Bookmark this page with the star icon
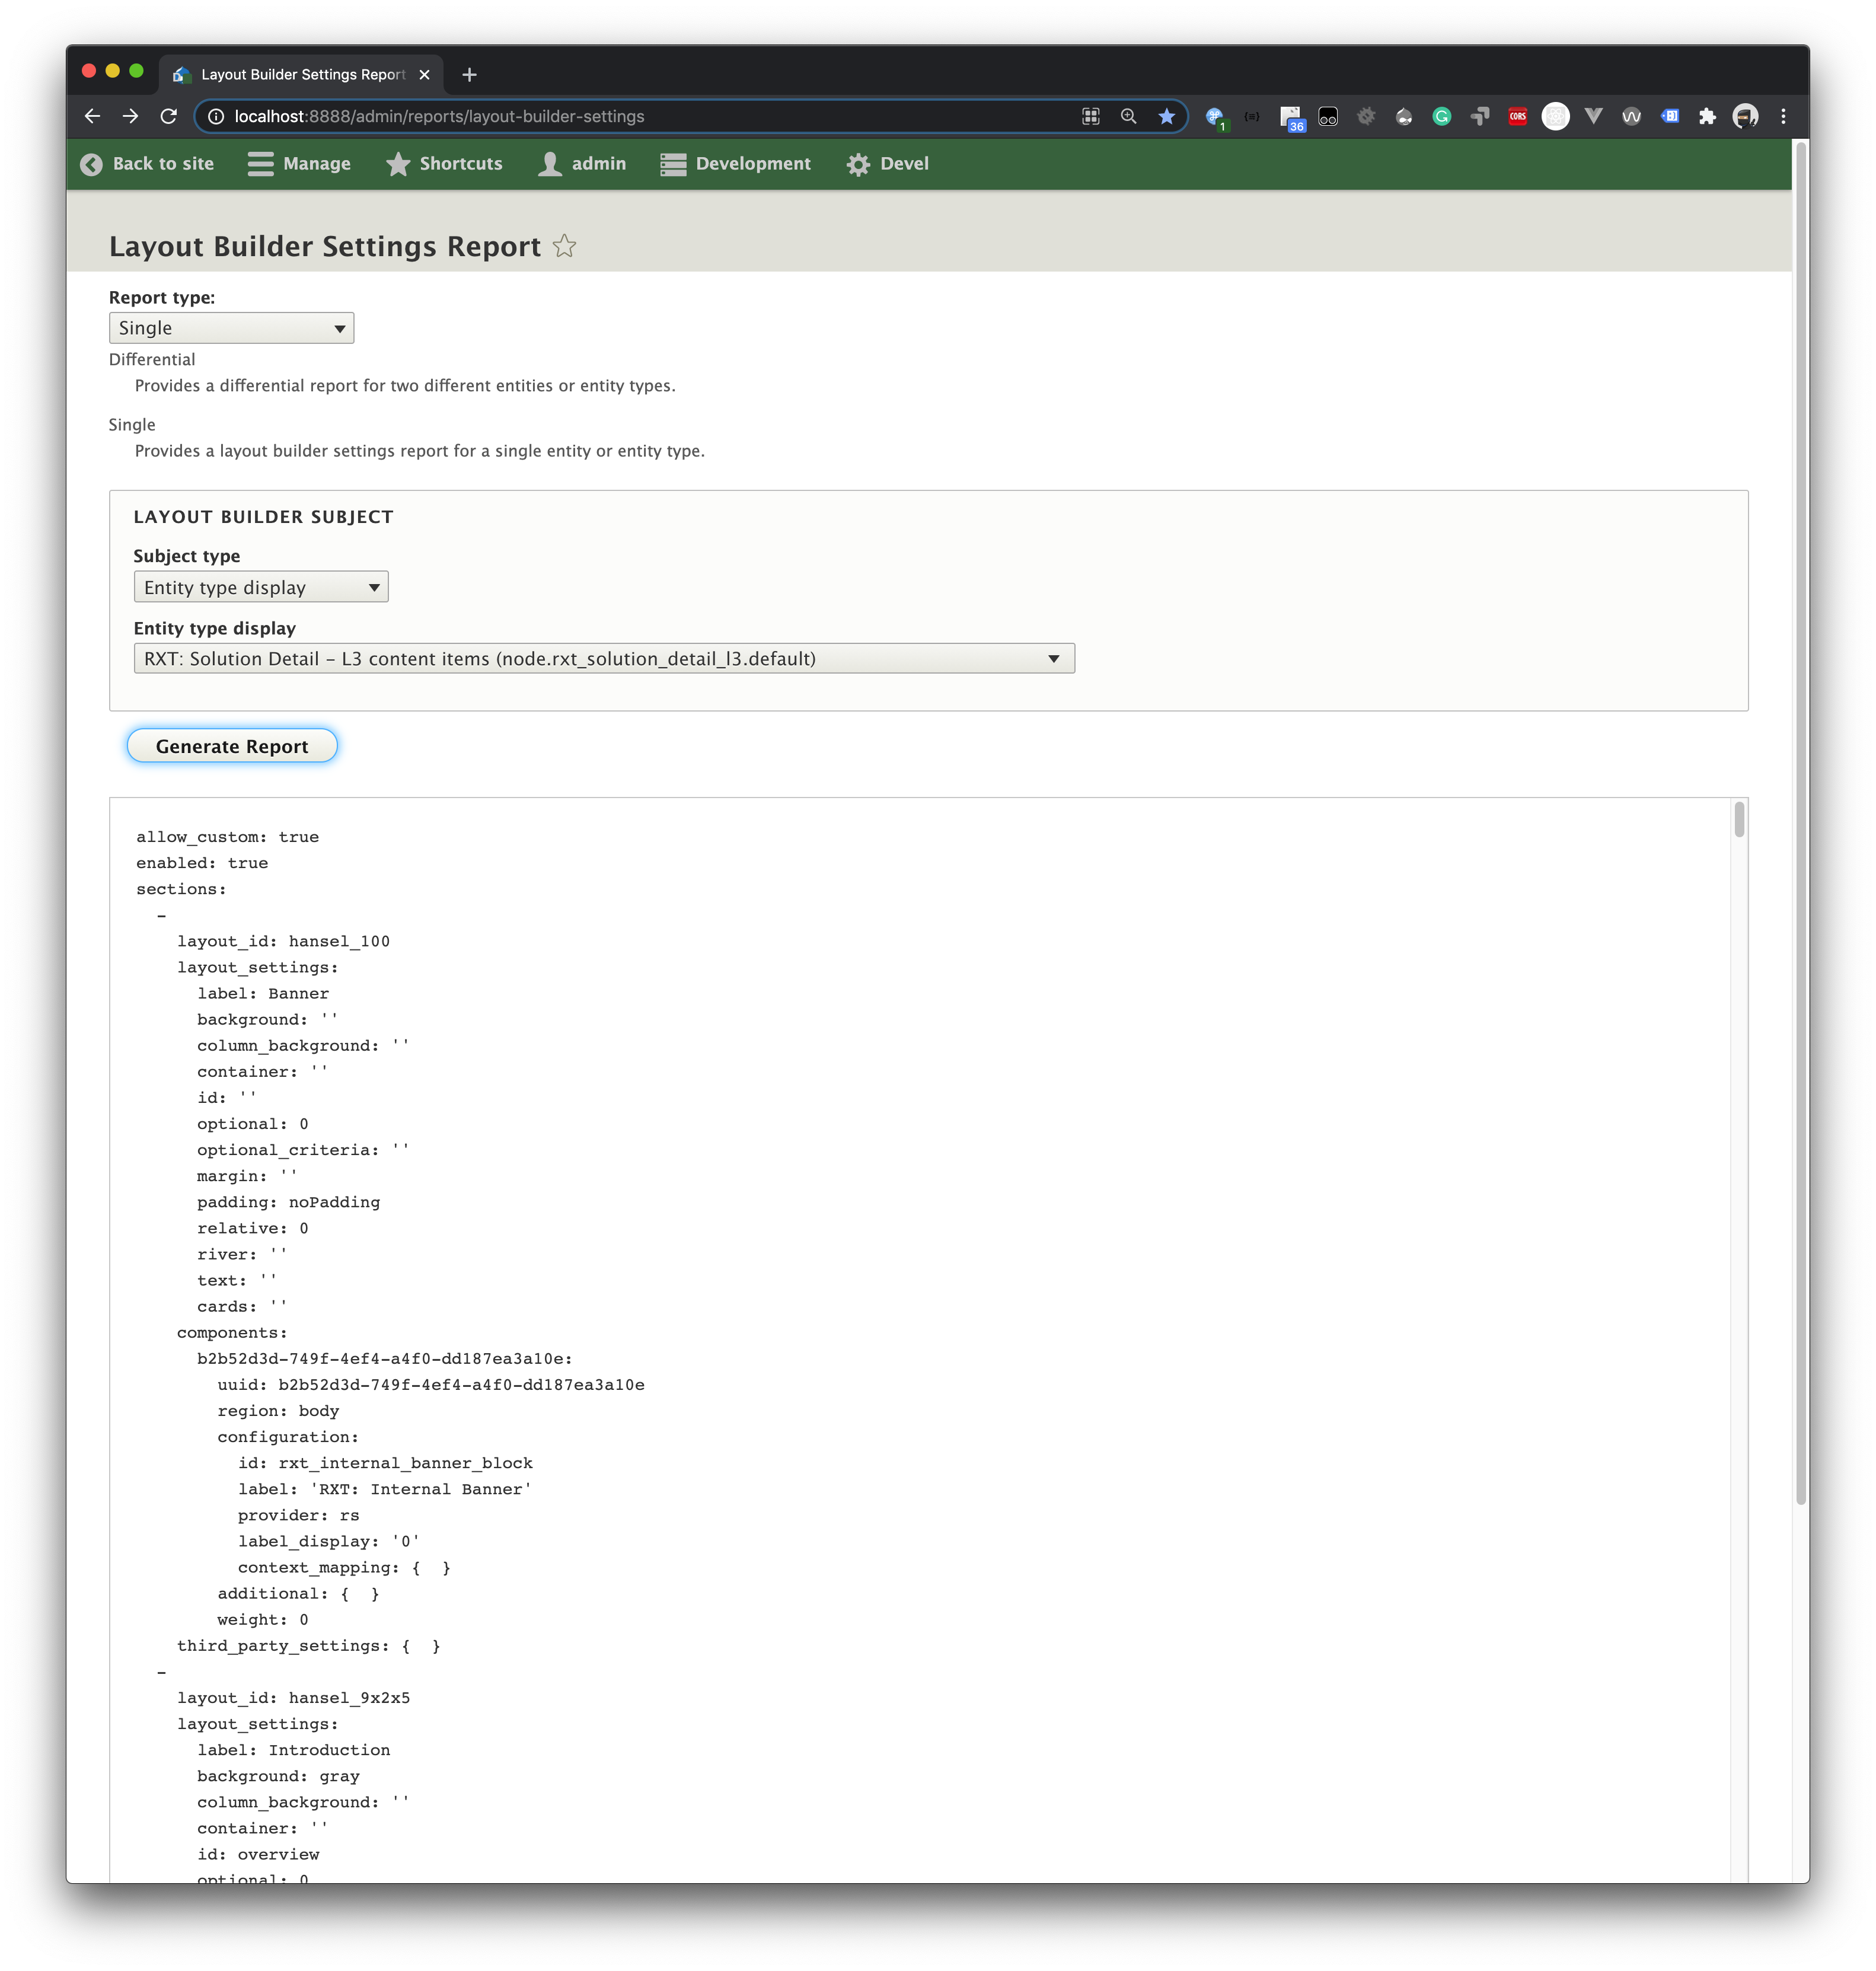 pyautogui.click(x=1167, y=117)
